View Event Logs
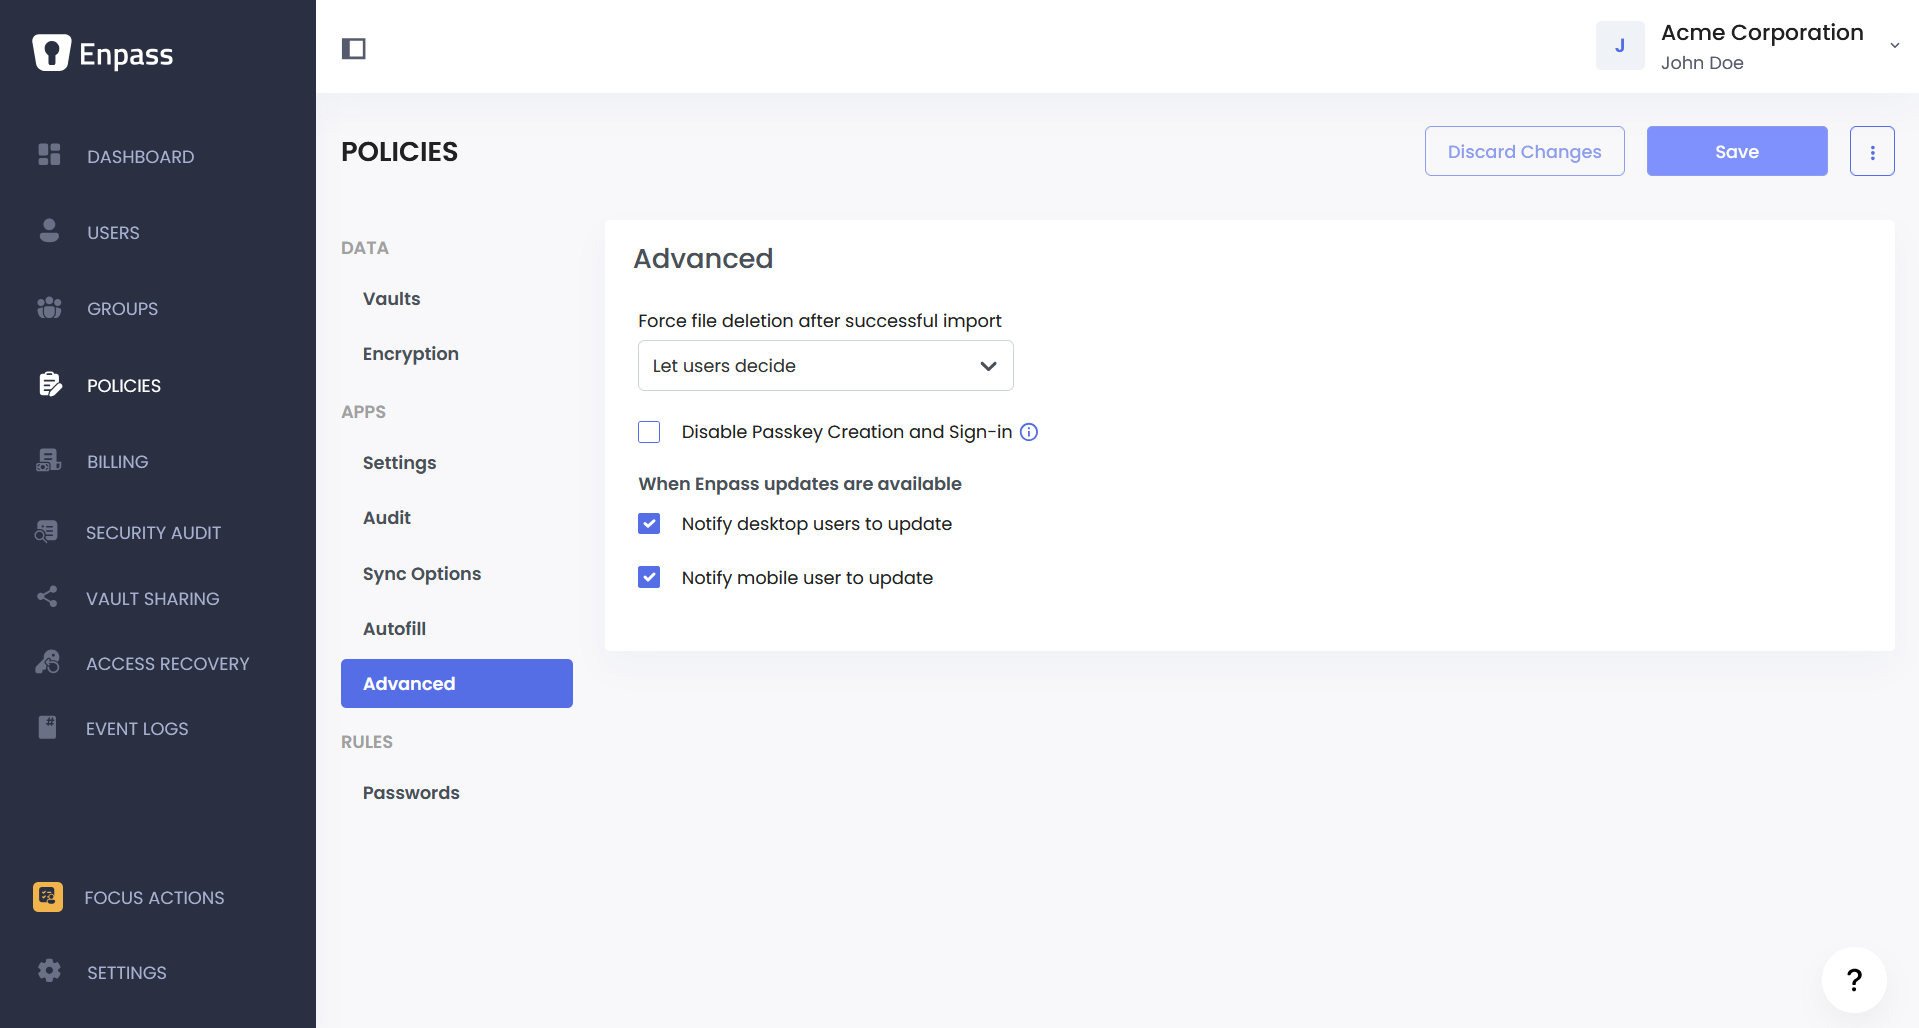Screen dimensions: 1919x1028 click(x=137, y=728)
